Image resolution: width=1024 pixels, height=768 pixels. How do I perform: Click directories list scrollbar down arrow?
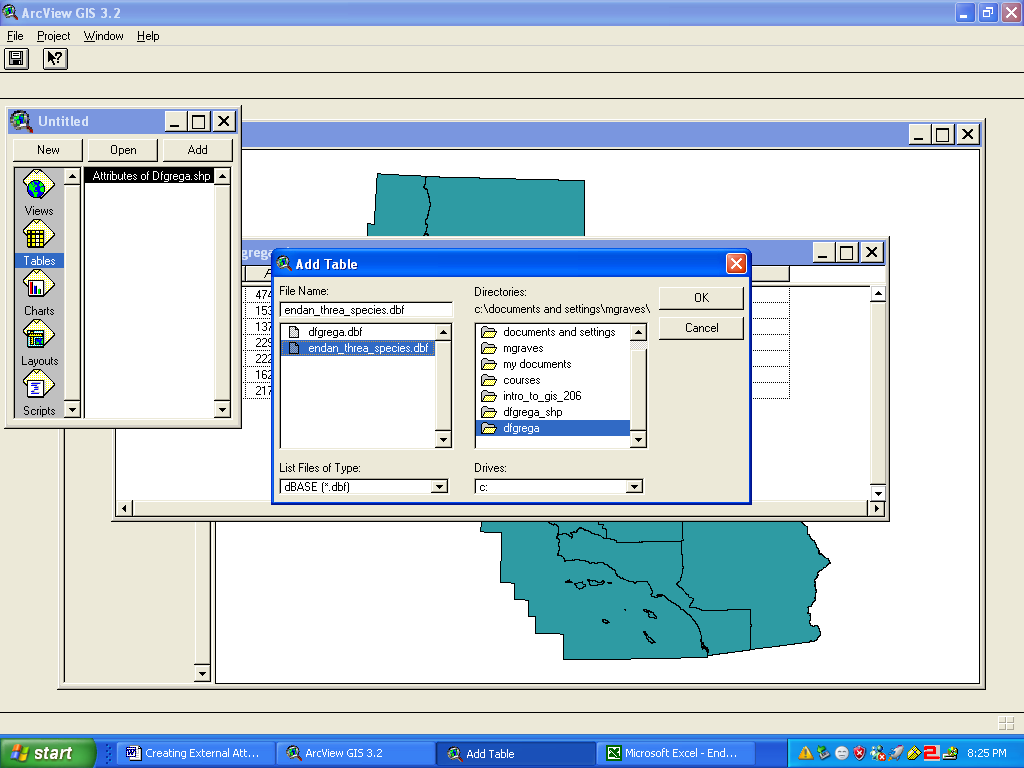coord(638,440)
